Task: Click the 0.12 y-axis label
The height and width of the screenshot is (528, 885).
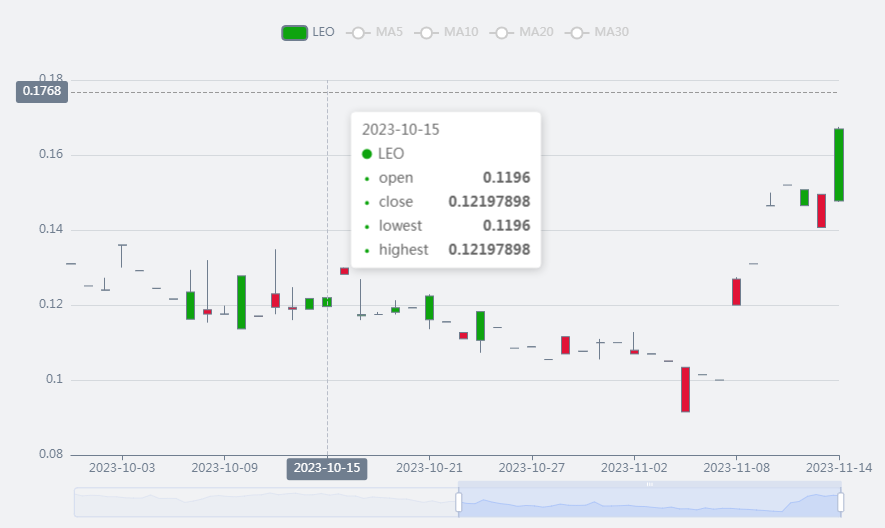Action: click(x=51, y=304)
